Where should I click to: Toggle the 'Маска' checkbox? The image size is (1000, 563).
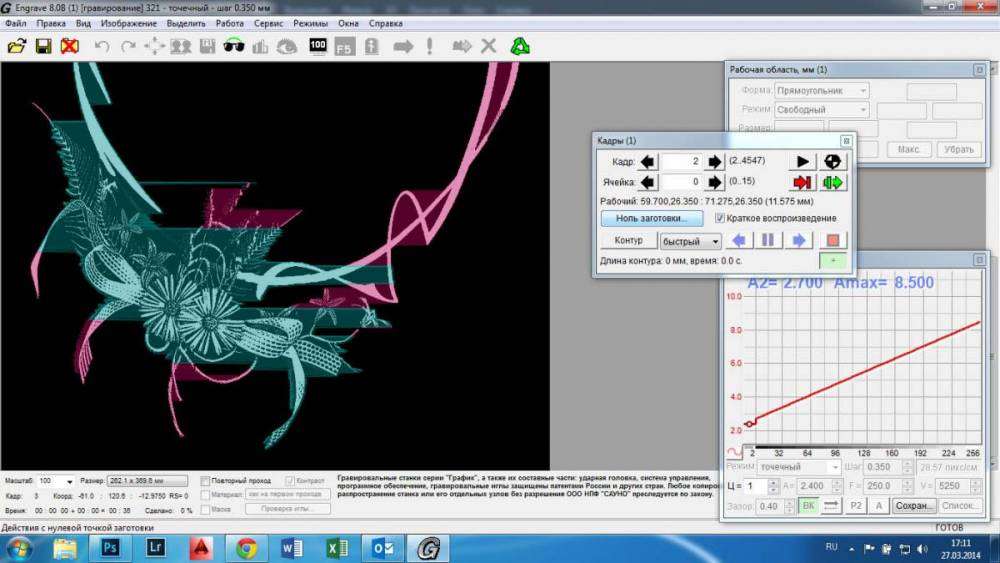click(x=205, y=509)
